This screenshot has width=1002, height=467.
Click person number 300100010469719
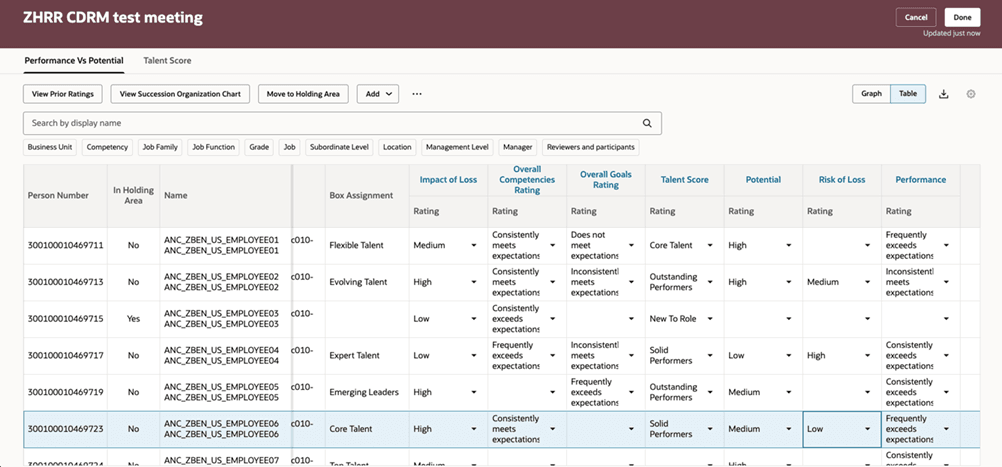tap(65, 392)
